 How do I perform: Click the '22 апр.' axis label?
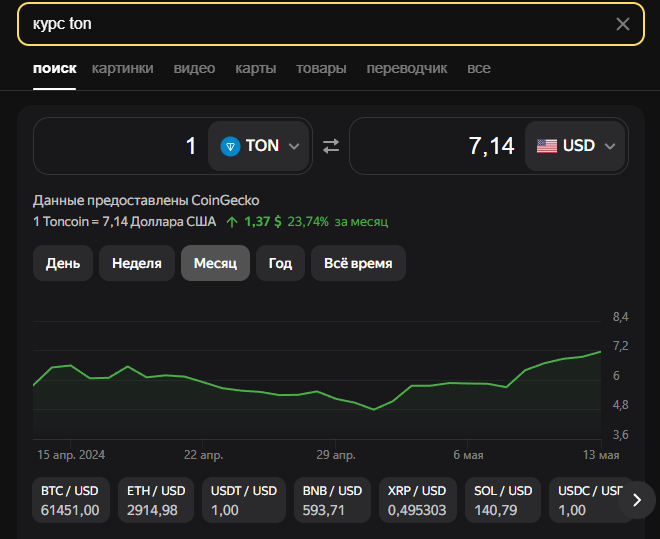(x=203, y=455)
